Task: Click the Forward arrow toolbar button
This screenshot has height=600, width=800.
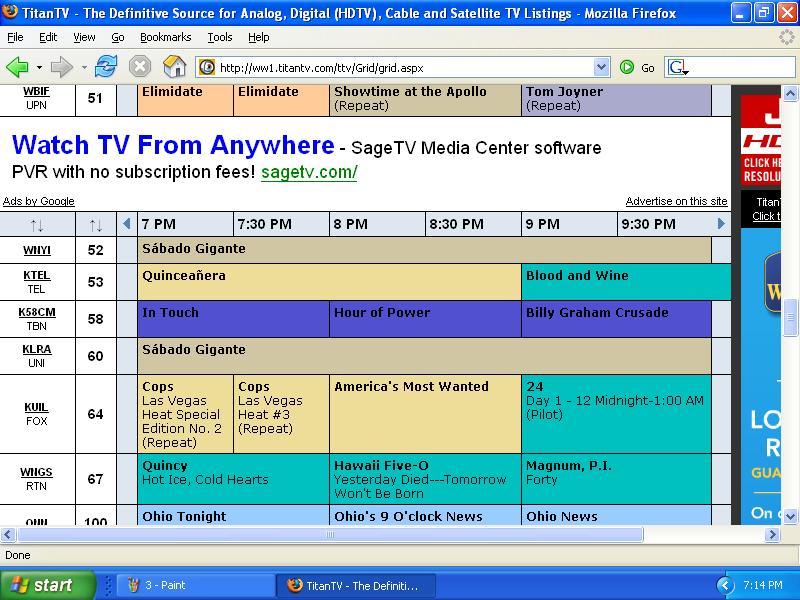Action: coord(62,67)
